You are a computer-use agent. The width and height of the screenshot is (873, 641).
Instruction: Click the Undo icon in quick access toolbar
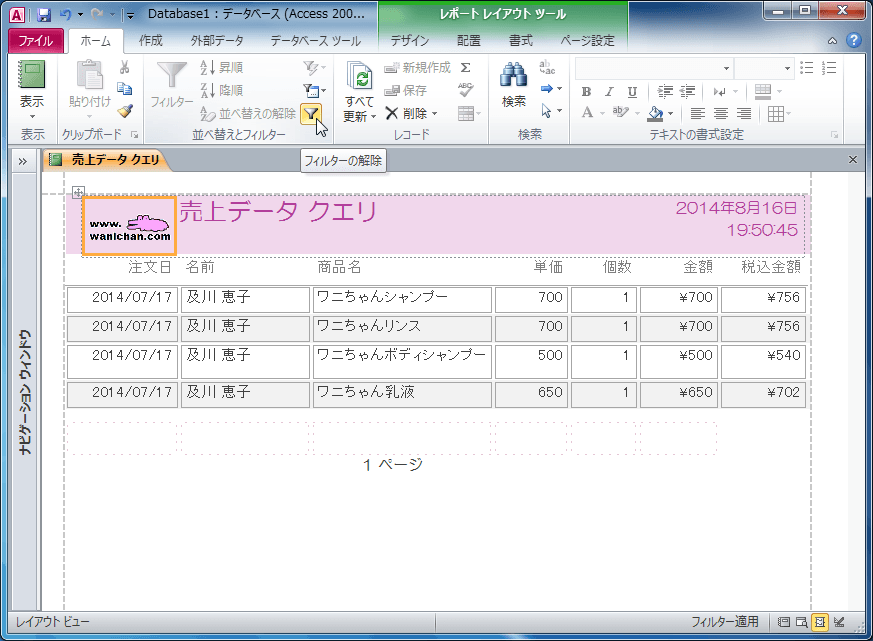coord(66,14)
